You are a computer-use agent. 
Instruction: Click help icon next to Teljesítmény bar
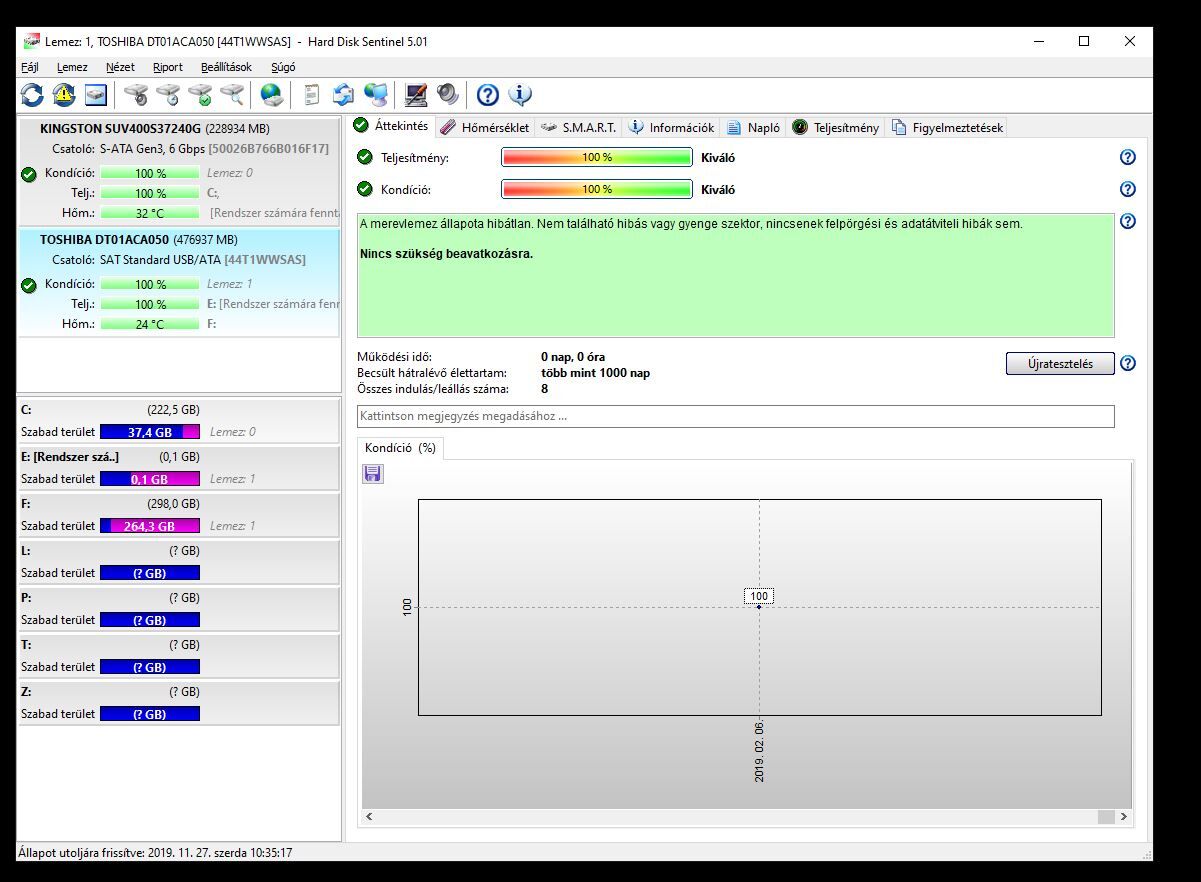[1128, 157]
